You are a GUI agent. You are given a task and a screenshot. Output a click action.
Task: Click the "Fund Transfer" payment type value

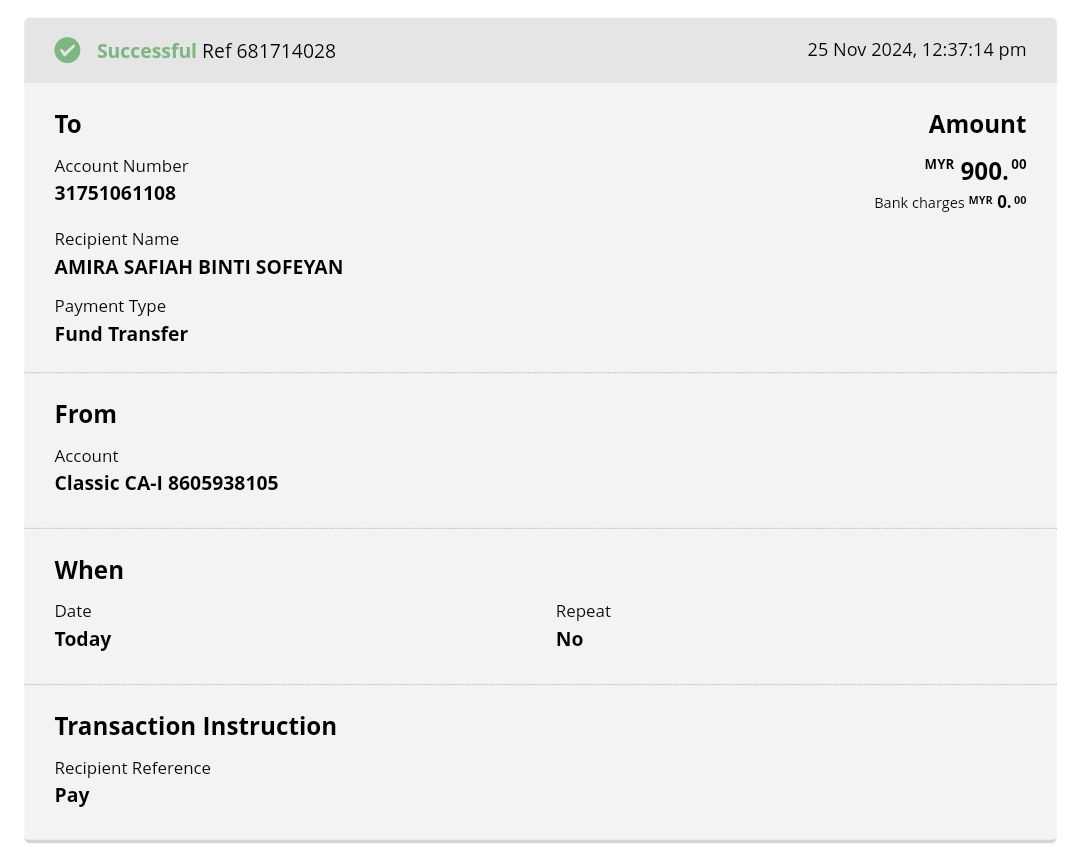pyautogui.click(x=121, y=334)
